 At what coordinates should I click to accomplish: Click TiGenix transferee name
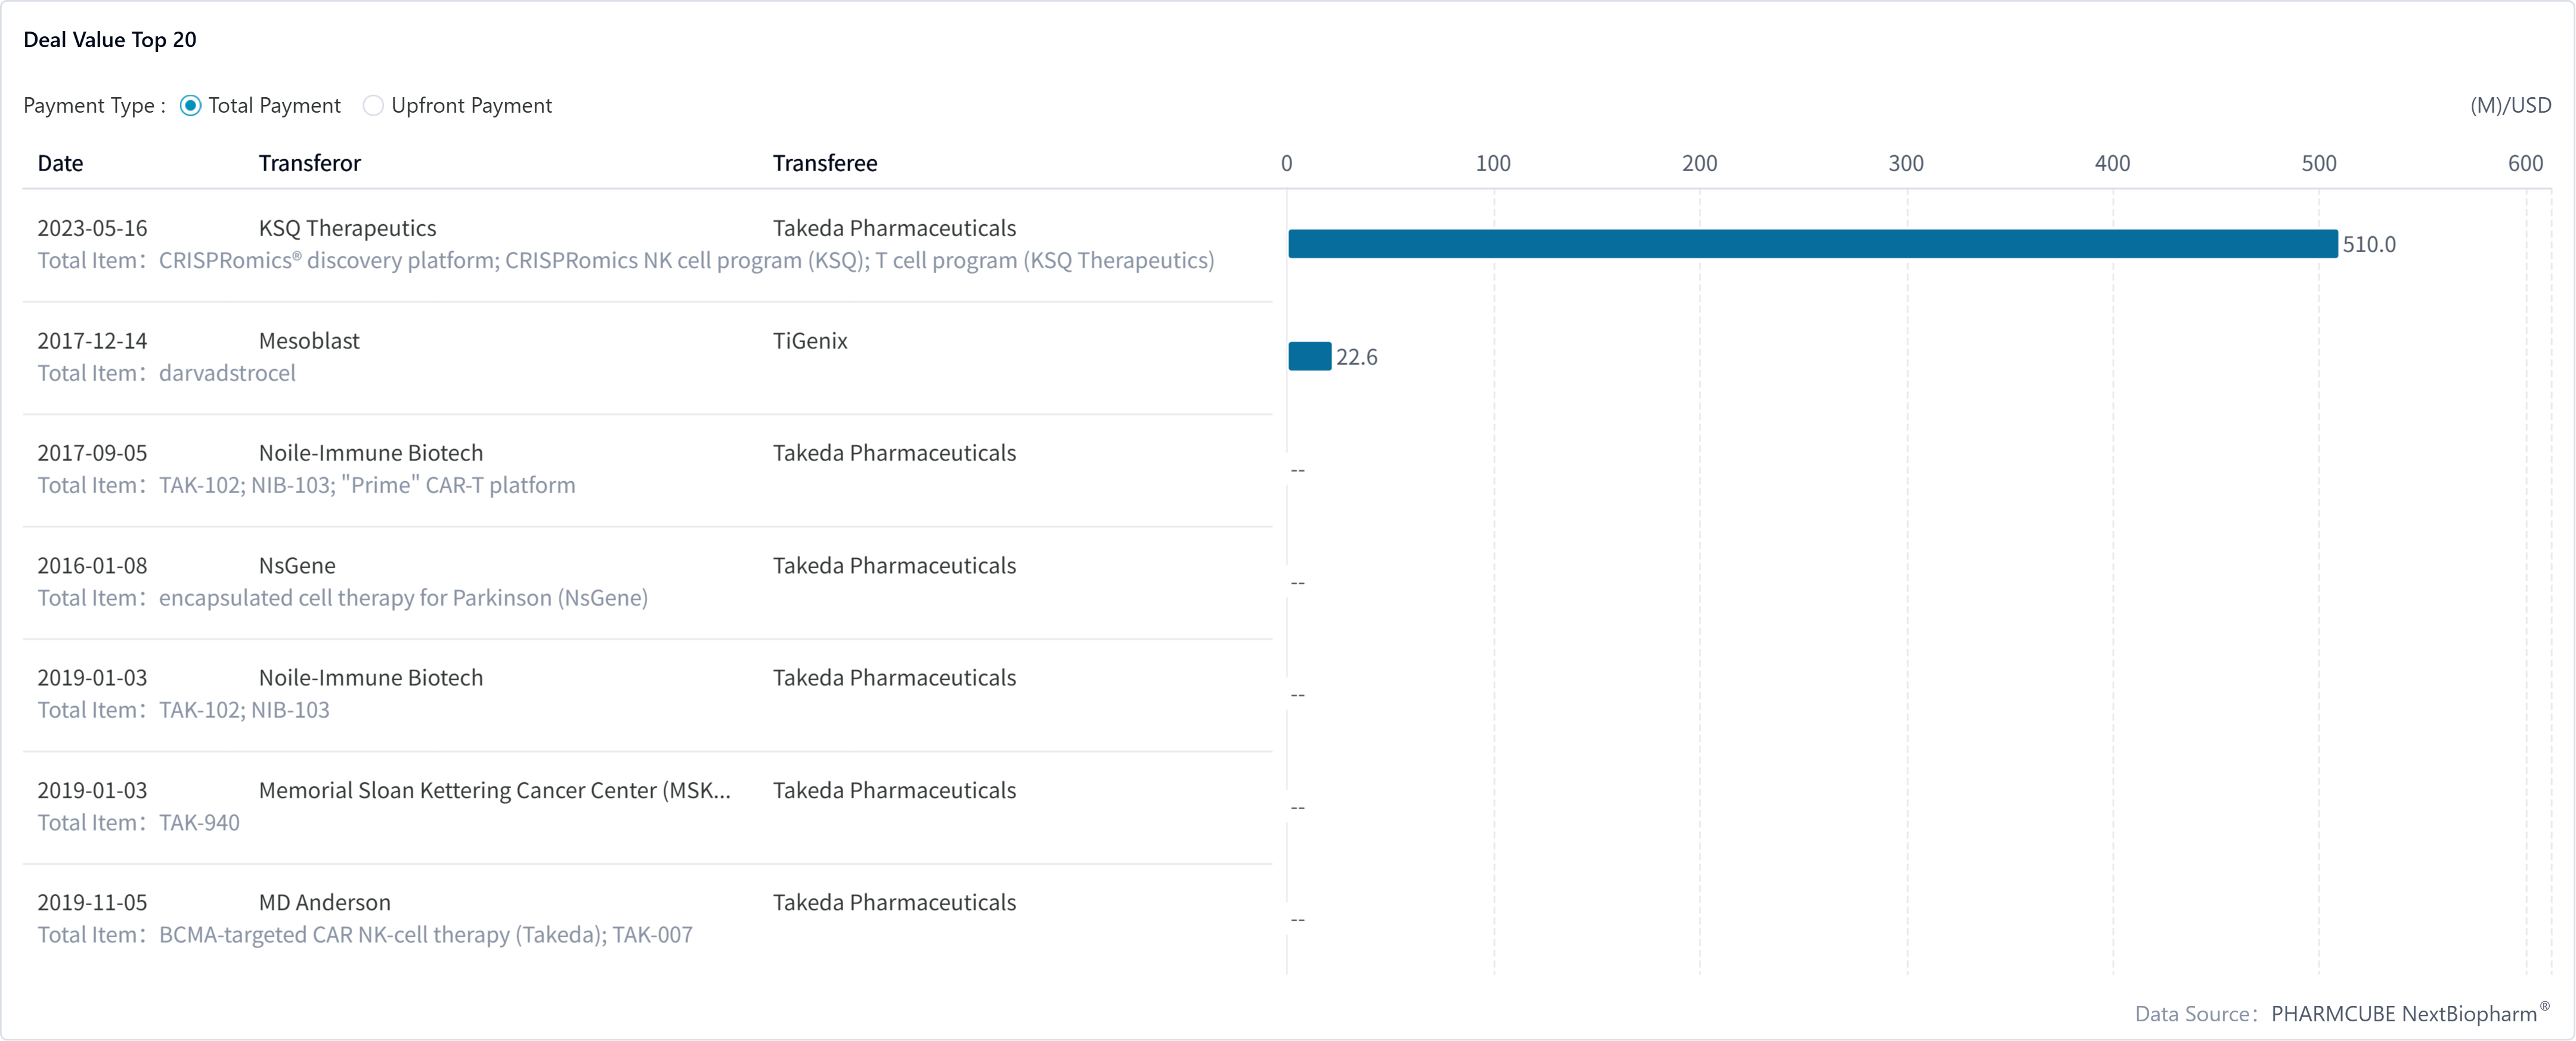click(x=809, y=341)
